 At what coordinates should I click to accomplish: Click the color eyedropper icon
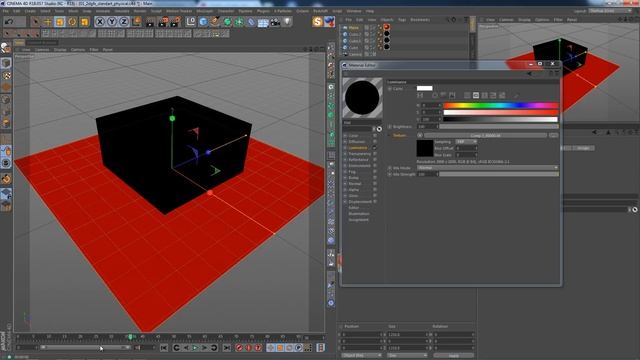pyautogui.click(x=516, y=95)
